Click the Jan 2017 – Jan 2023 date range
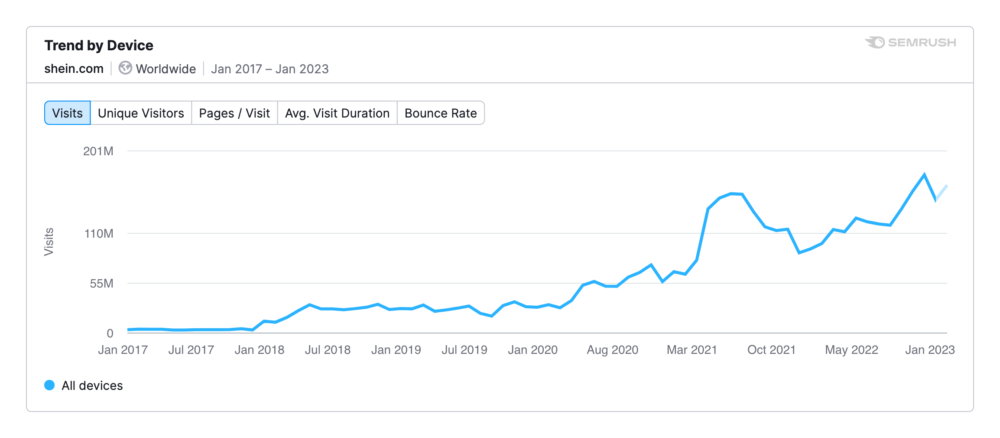 click(270, 69)
